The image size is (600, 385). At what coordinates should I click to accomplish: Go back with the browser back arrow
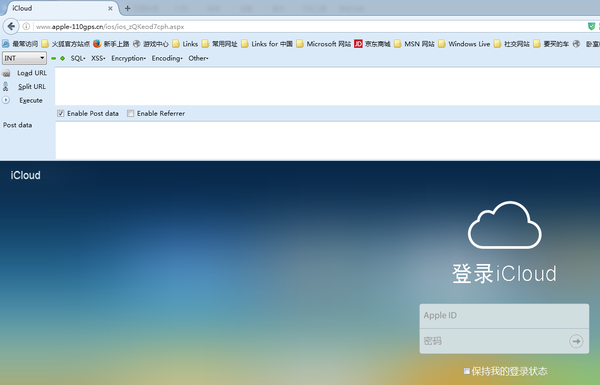click(x=11, y=26)
